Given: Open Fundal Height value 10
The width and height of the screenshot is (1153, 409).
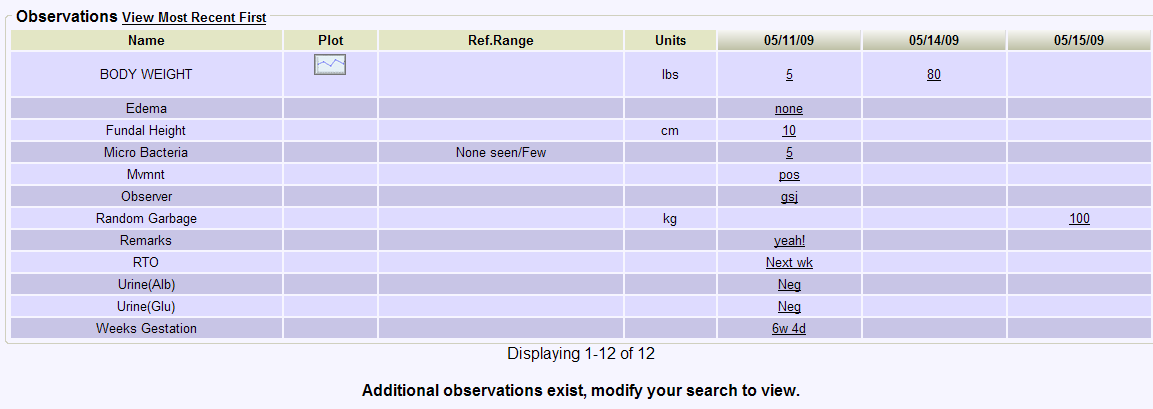Looking at the screenshot, I should pos(789,131).
